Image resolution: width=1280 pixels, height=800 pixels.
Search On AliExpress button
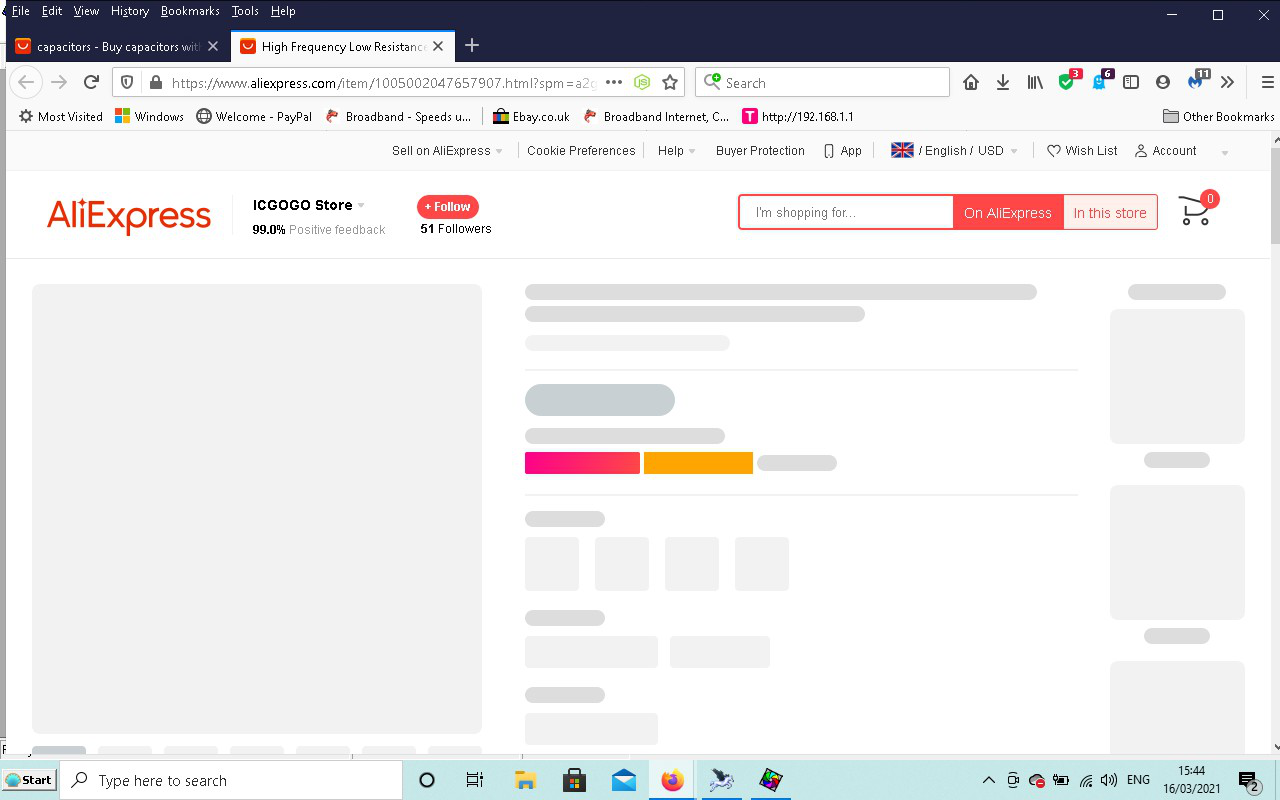tap(1008, 213)
